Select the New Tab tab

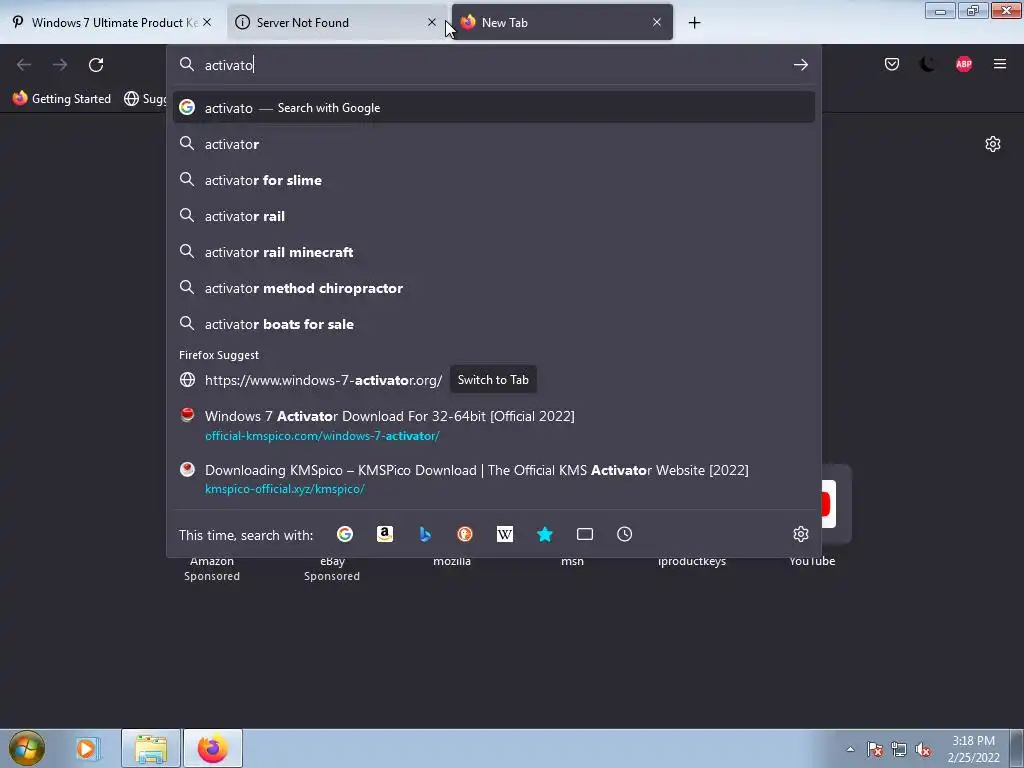tap(562, 22)
